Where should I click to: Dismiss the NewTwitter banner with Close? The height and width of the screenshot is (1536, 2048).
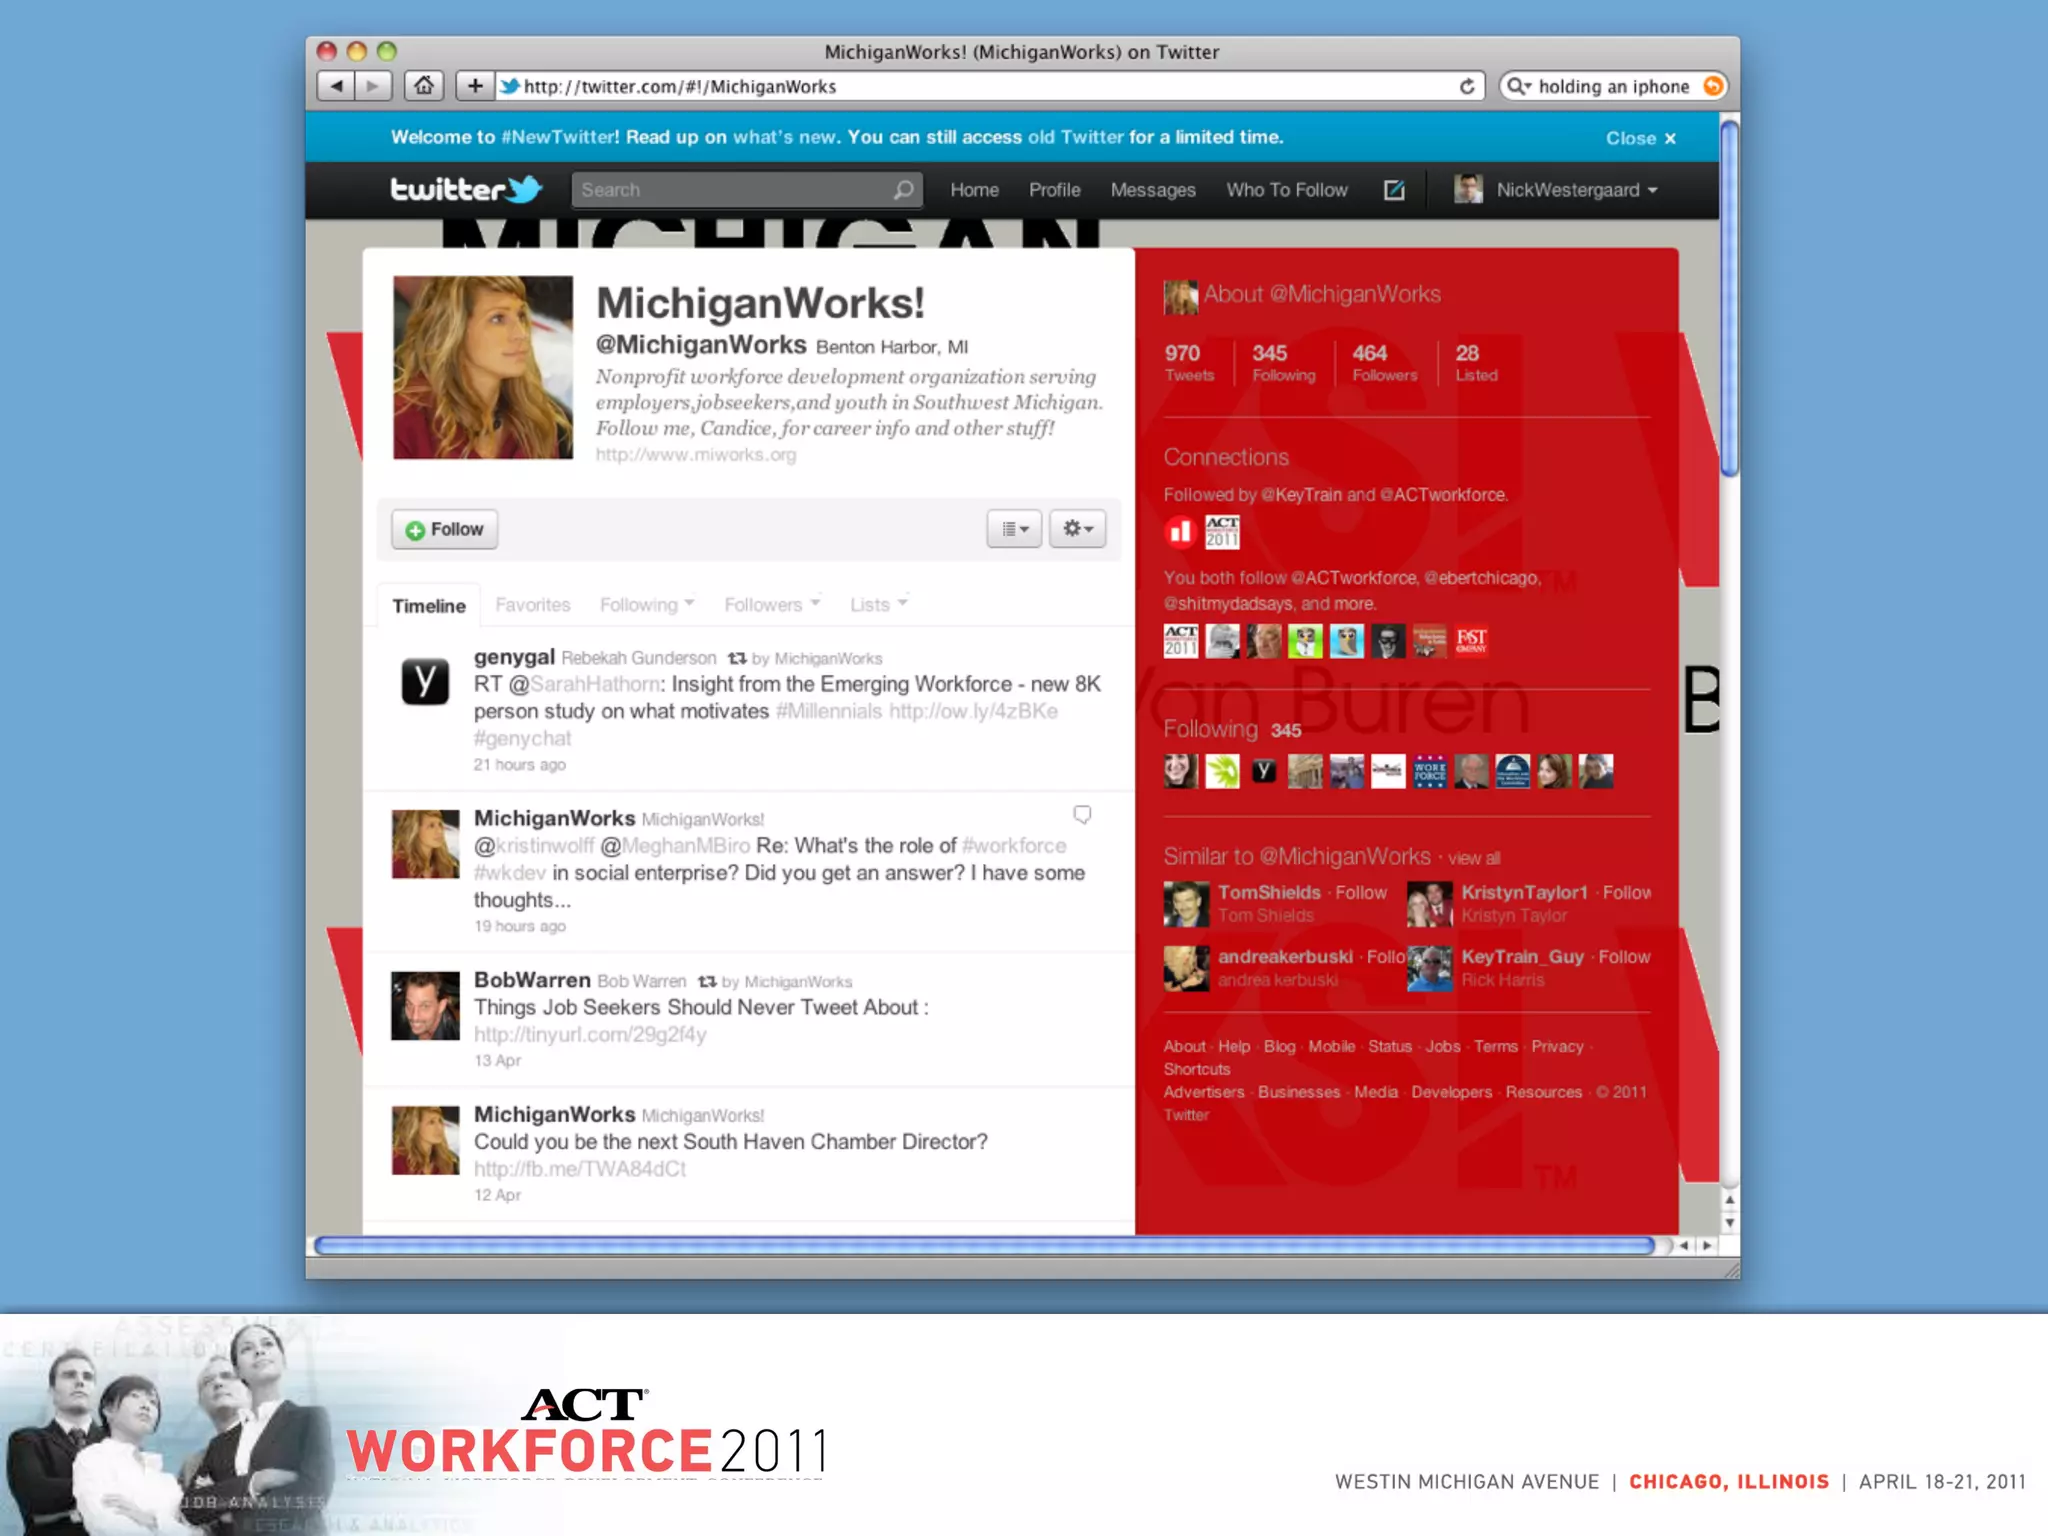1640,138
